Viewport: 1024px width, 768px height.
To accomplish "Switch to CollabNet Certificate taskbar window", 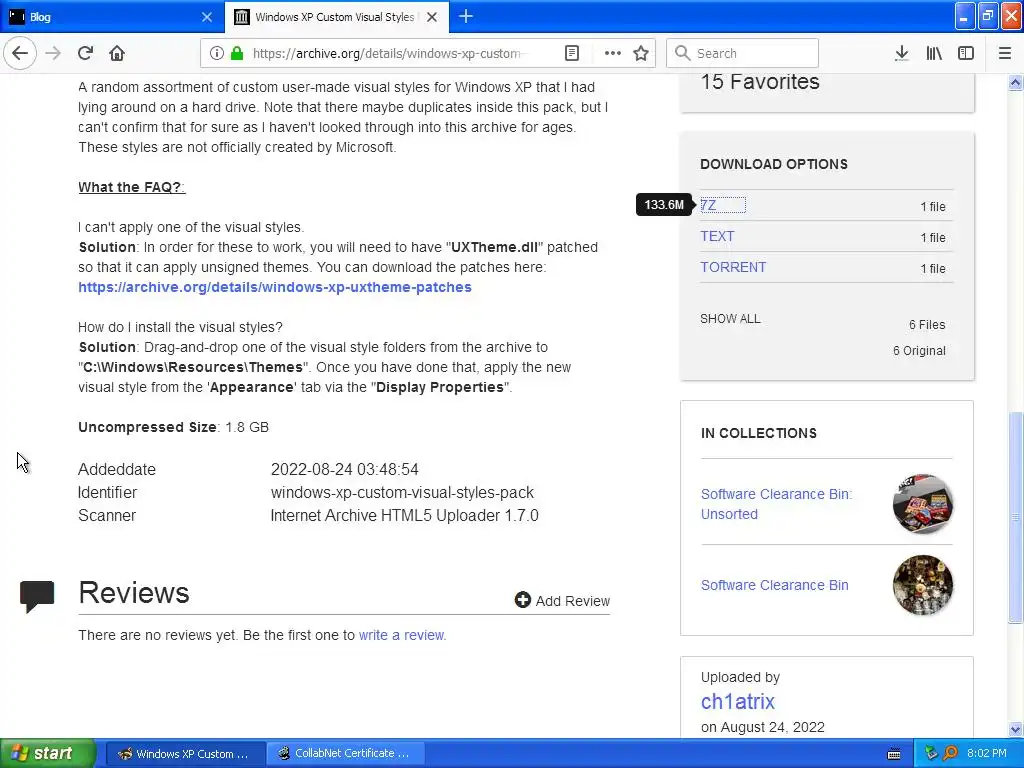I will click(346, 754).
